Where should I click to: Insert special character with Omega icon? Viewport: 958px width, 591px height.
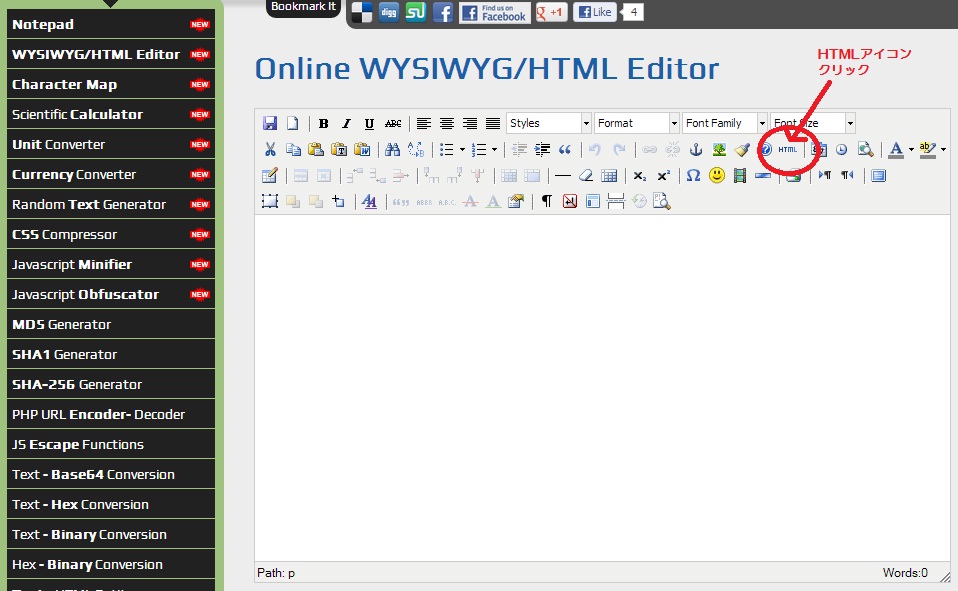pos(693,176)
